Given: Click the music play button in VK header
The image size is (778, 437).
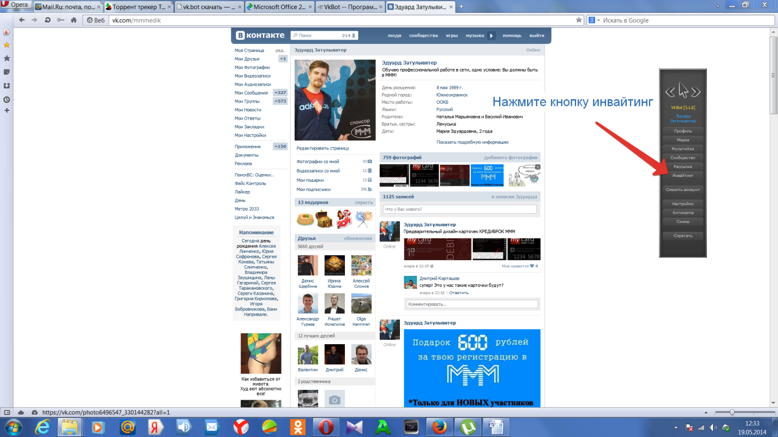Looking at the screenshot, I should (491, 36).
